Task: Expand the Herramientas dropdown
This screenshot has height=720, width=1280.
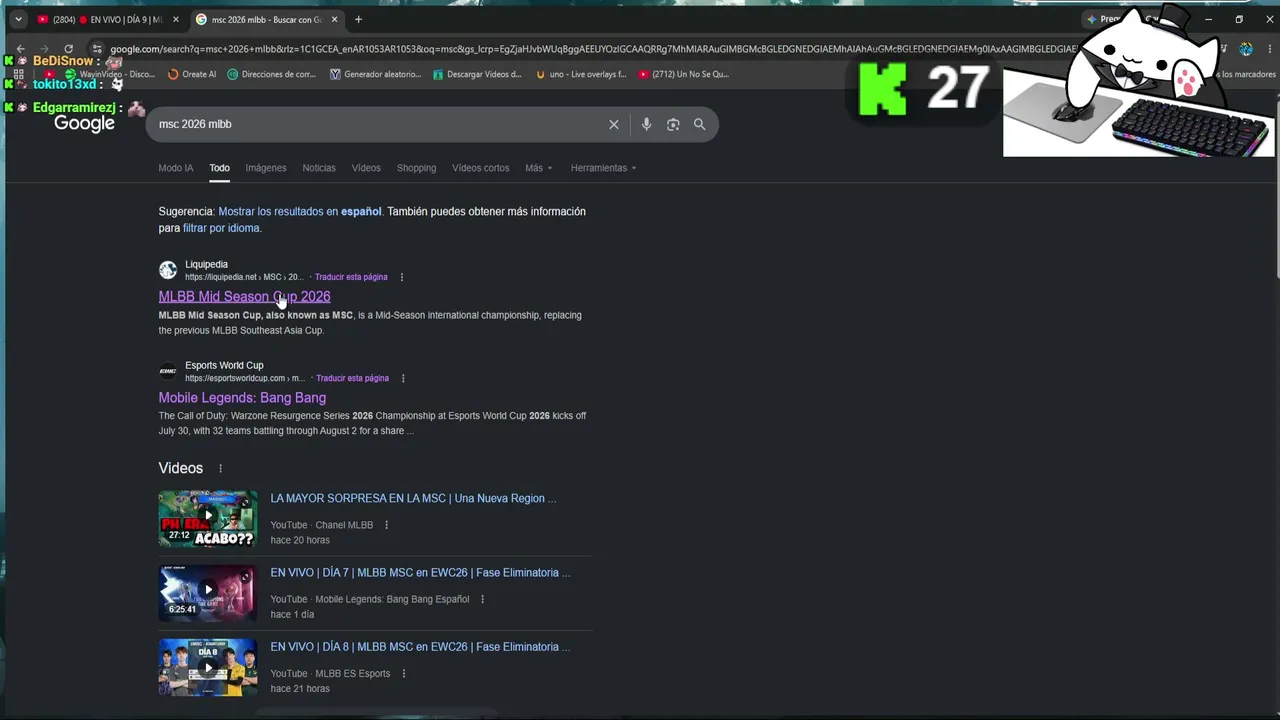Action: point(603,168)
